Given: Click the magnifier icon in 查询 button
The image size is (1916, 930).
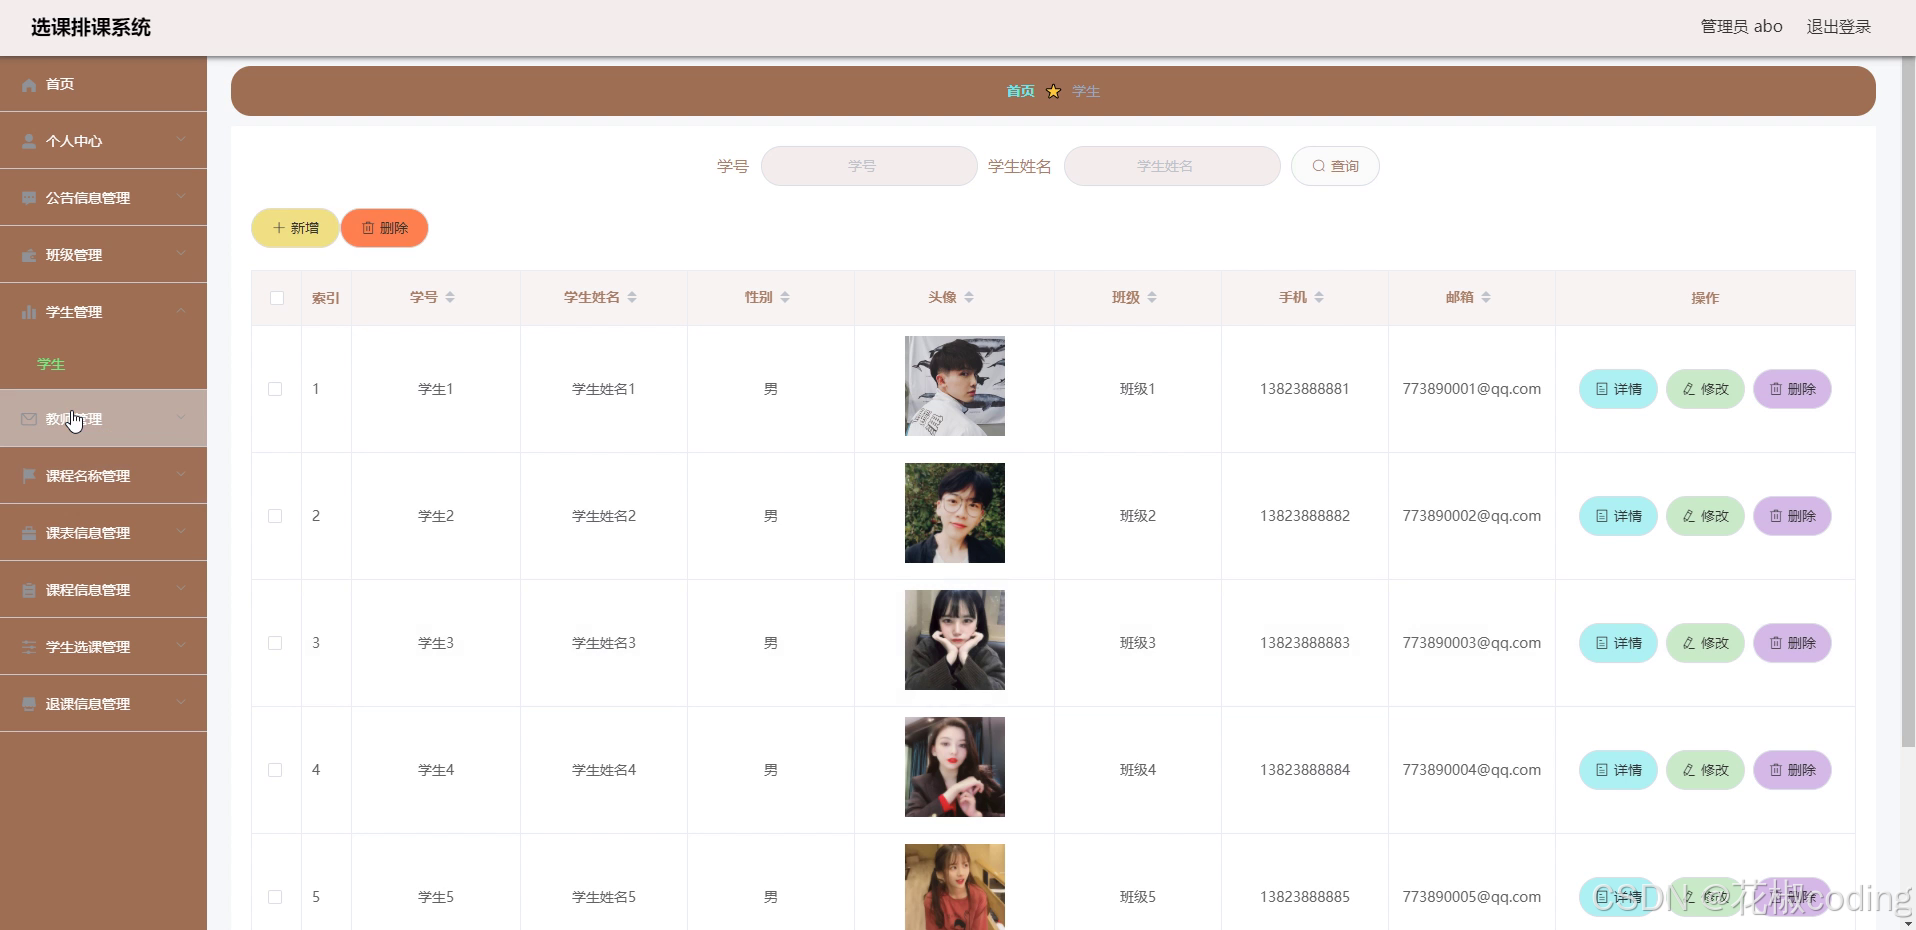Looking at the screenshot, I should (x=1319, y=166).
